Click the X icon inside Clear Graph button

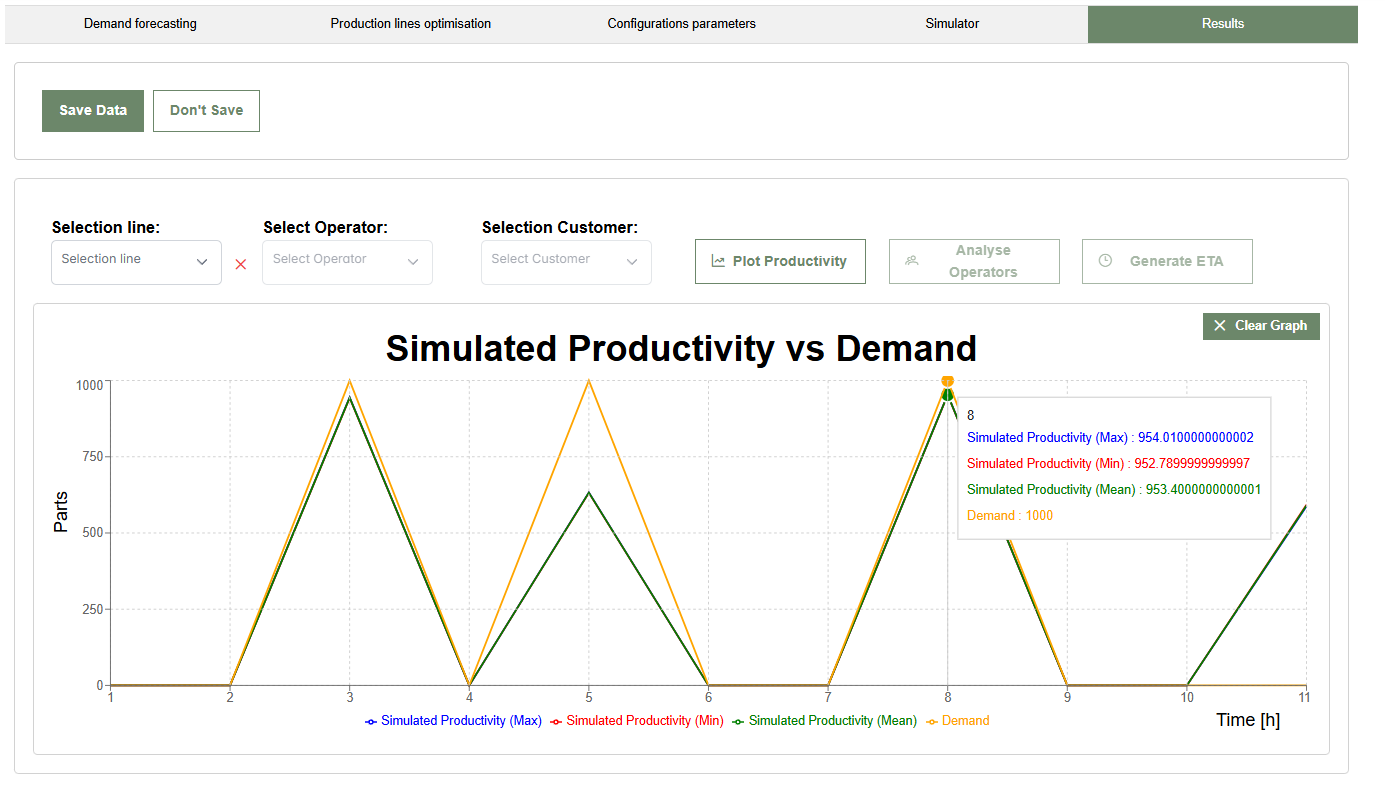(x=1220, y=325)
